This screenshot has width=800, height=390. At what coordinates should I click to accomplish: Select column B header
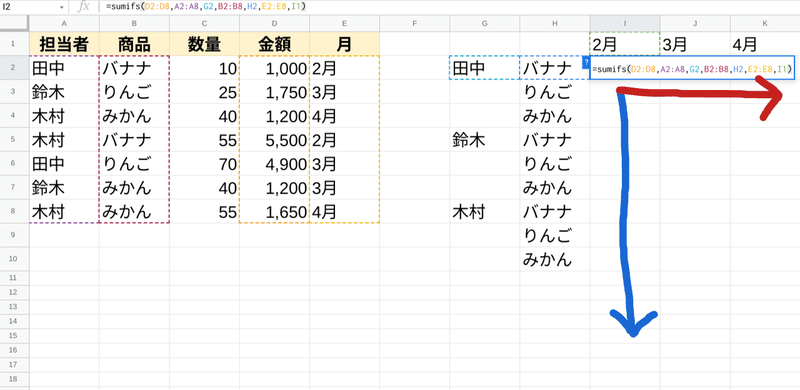[134, 23]
